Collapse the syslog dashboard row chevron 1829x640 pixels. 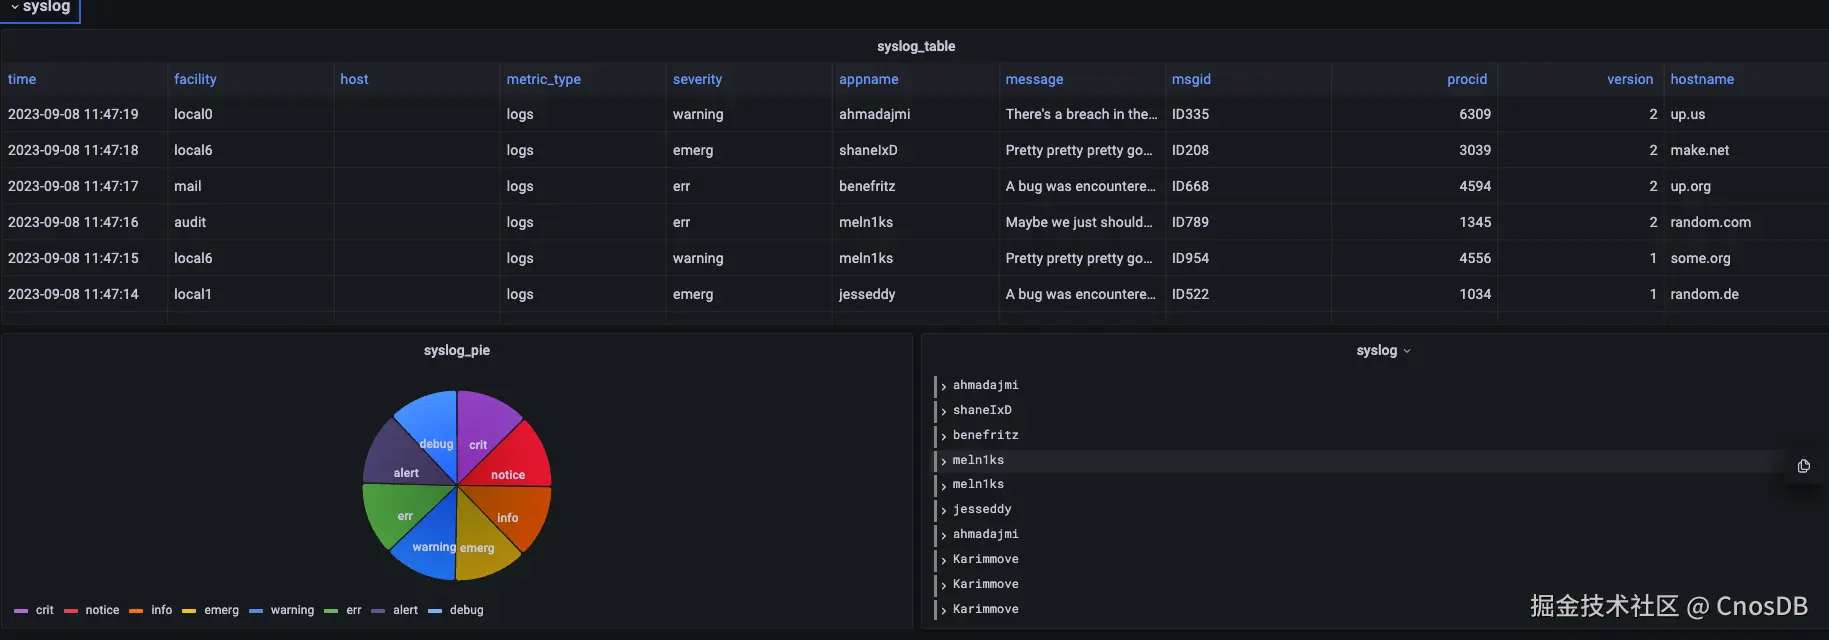pos(14,7)
